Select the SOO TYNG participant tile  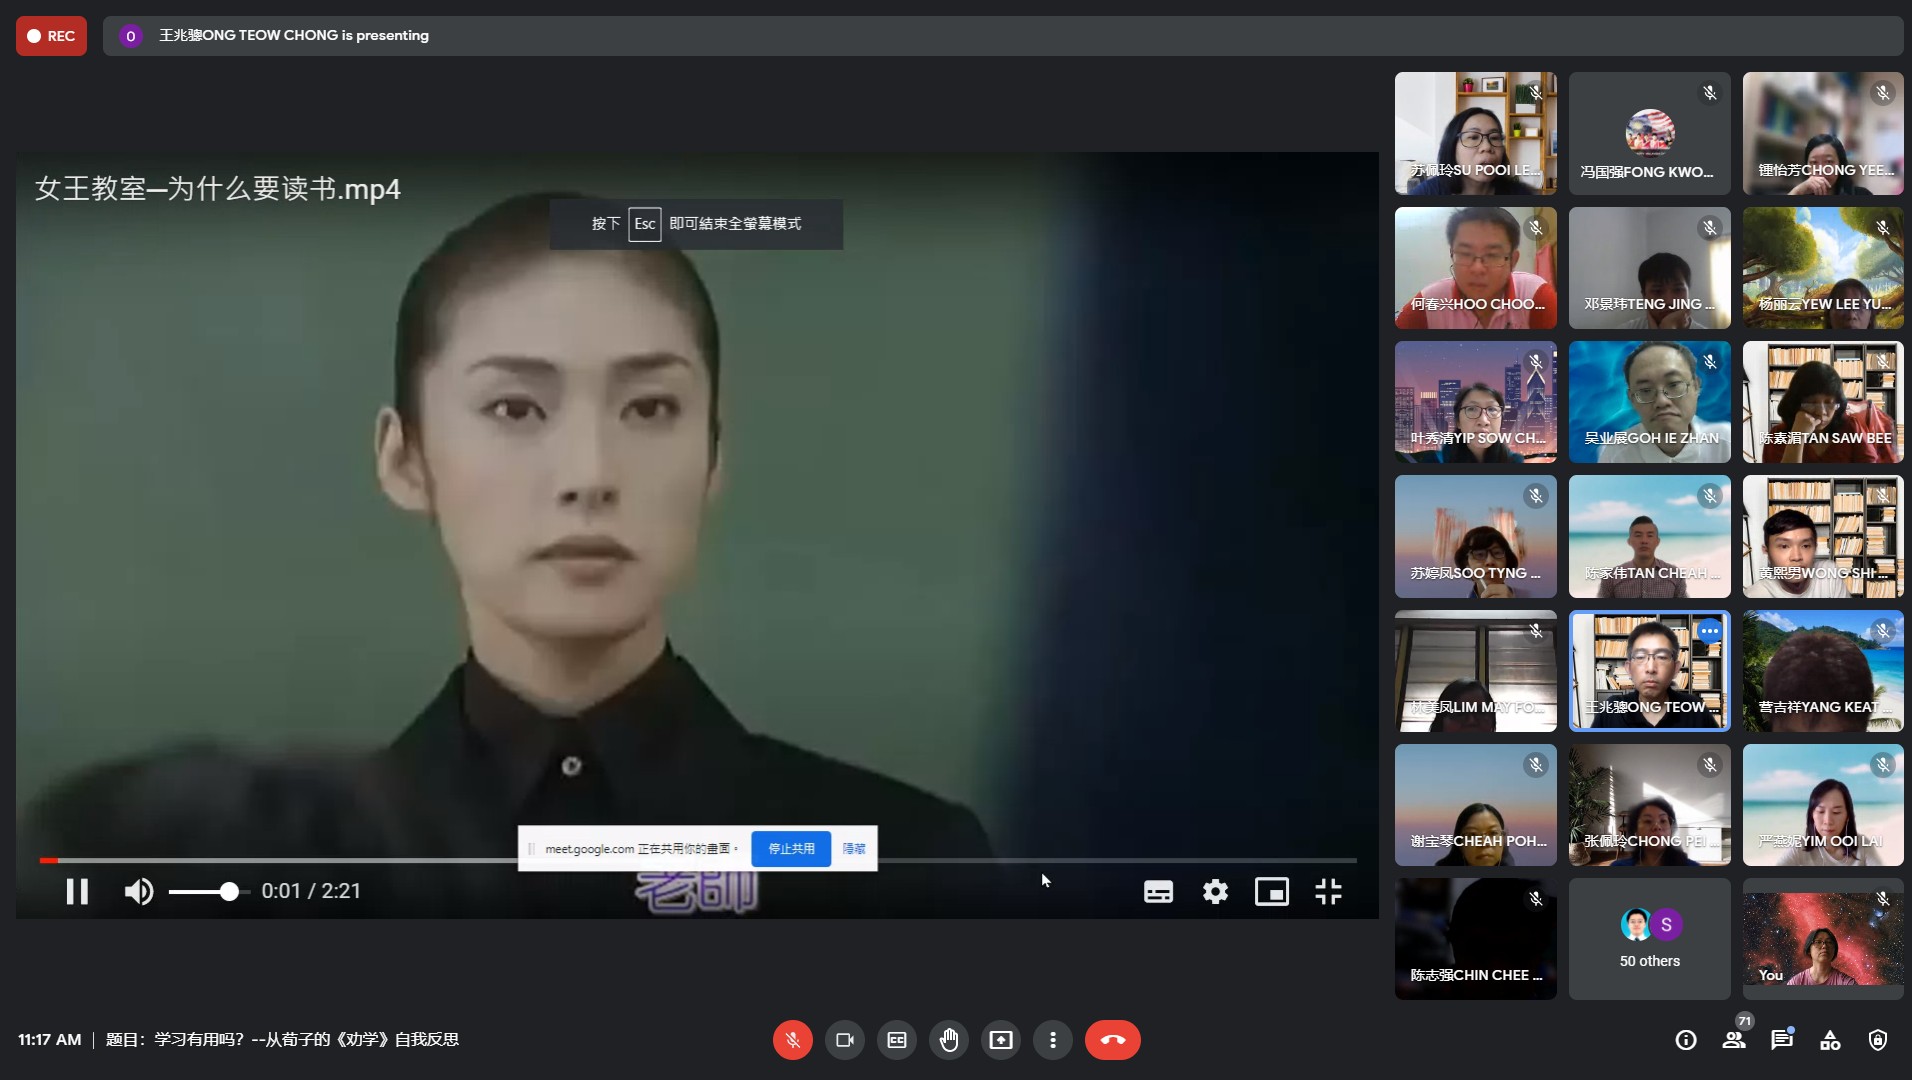coord(1476,537)
